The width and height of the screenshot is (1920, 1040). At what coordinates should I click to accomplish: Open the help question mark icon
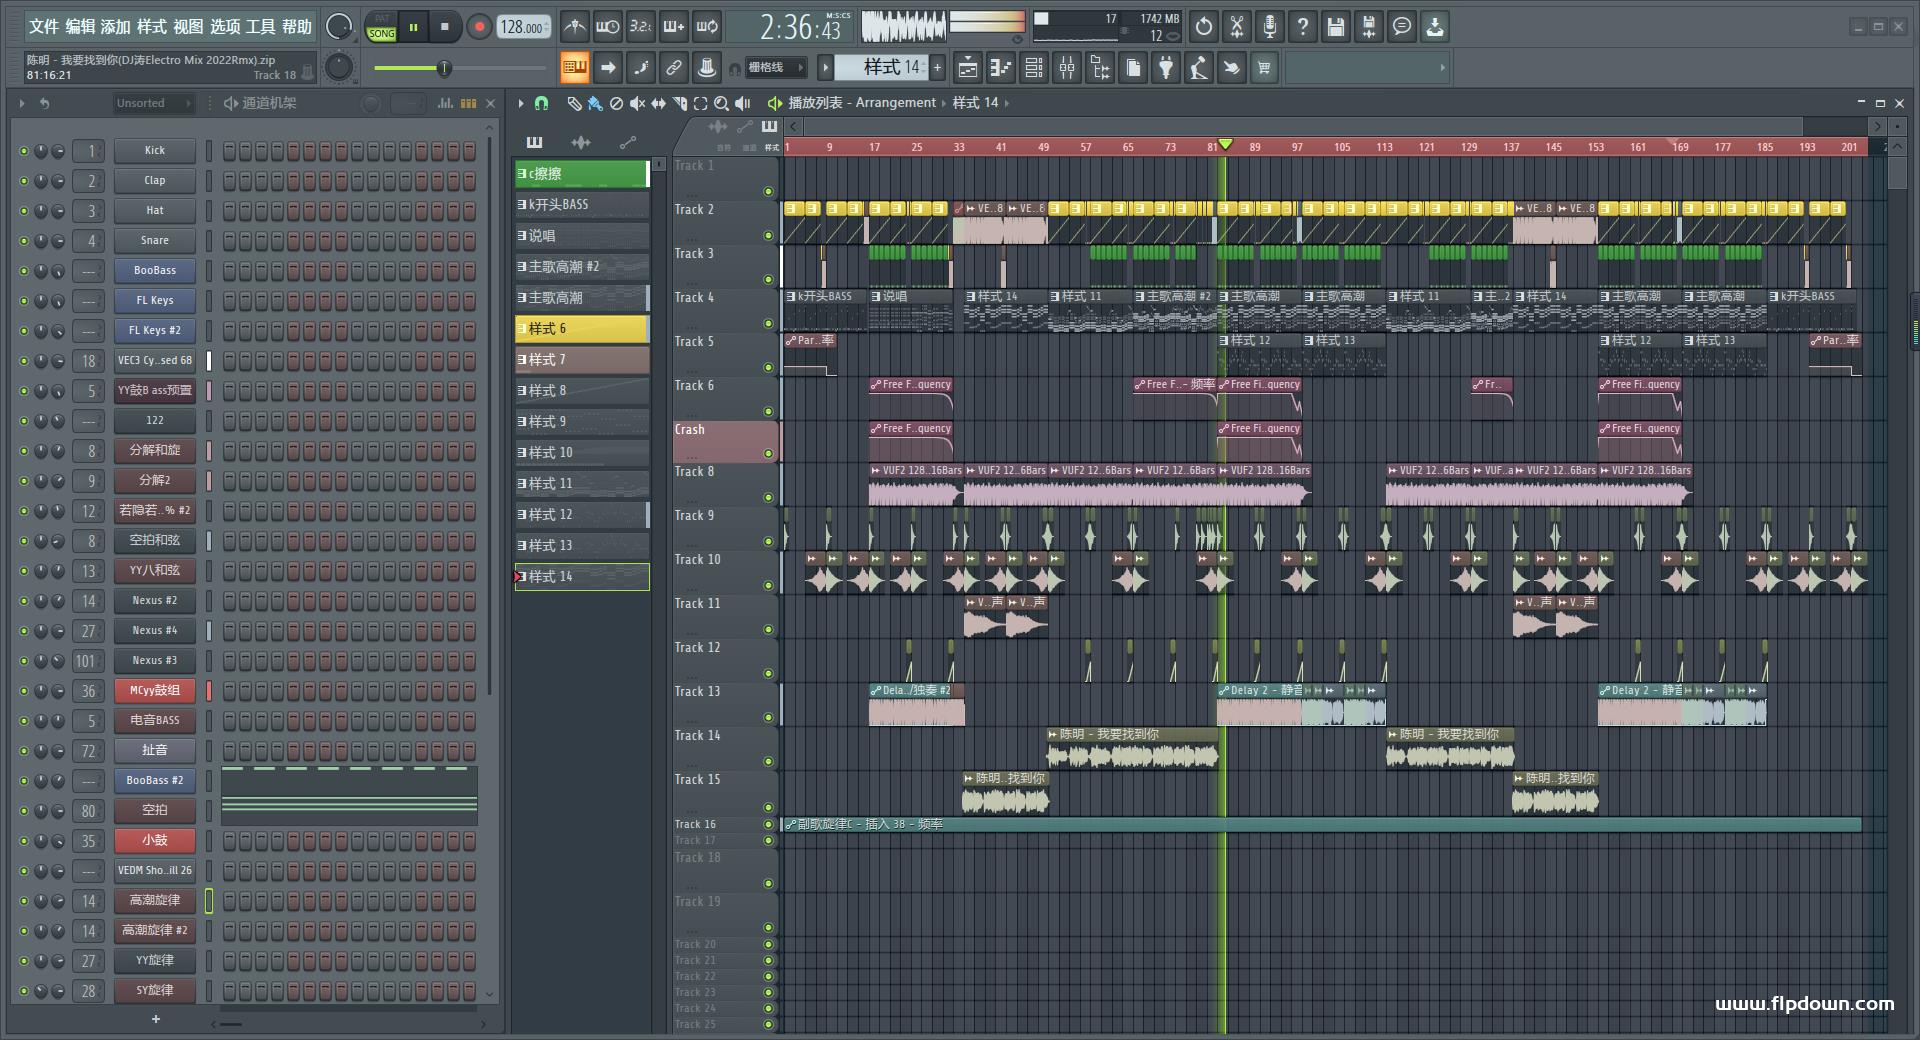pos(1303,27)
